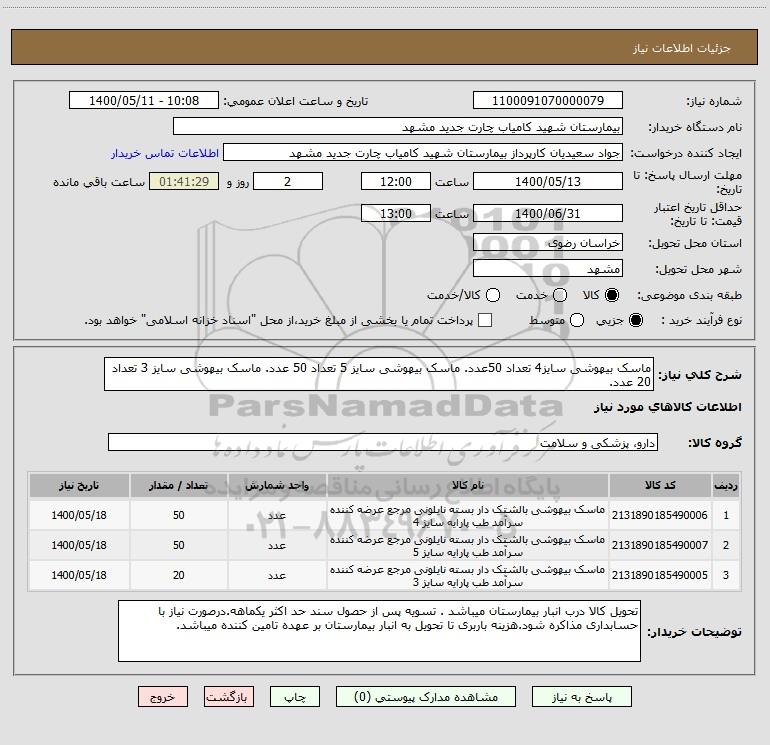
Task: Click quantity 20 in row 3
Action: coord(178,575)
